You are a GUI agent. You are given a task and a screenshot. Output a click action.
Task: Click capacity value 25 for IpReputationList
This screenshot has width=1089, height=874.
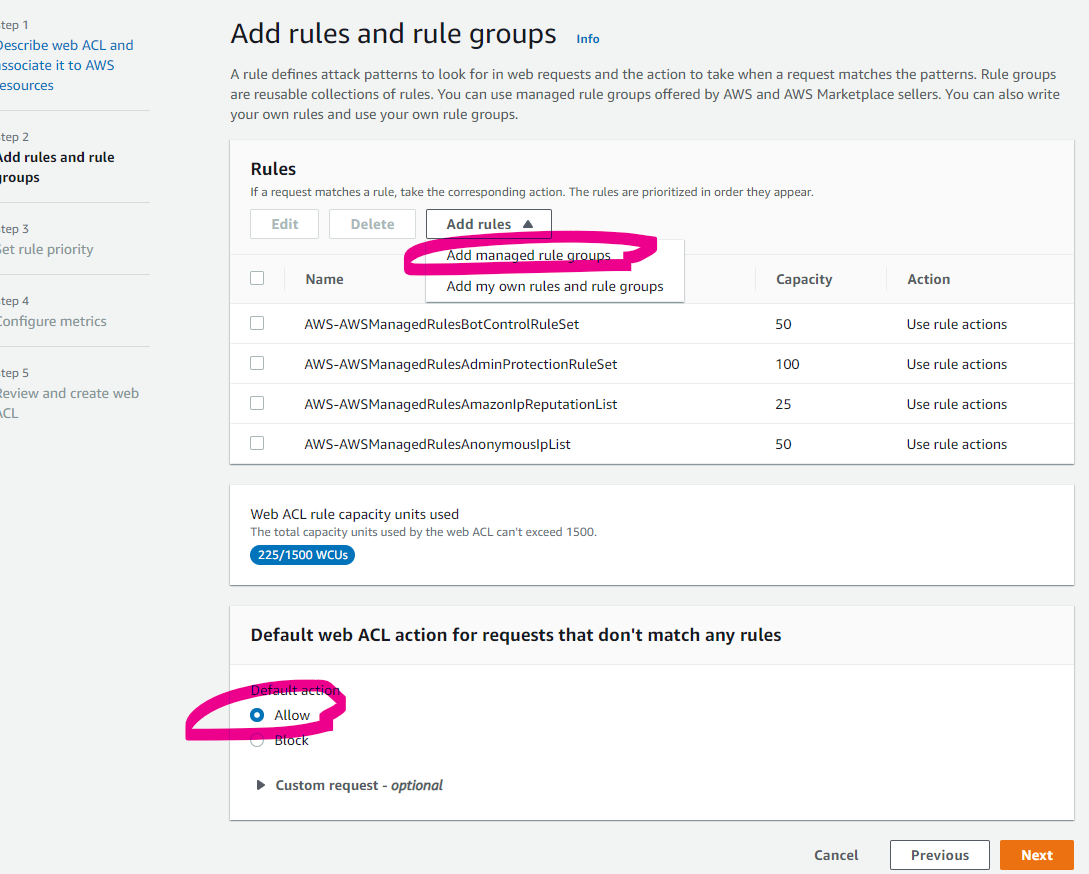783,404
